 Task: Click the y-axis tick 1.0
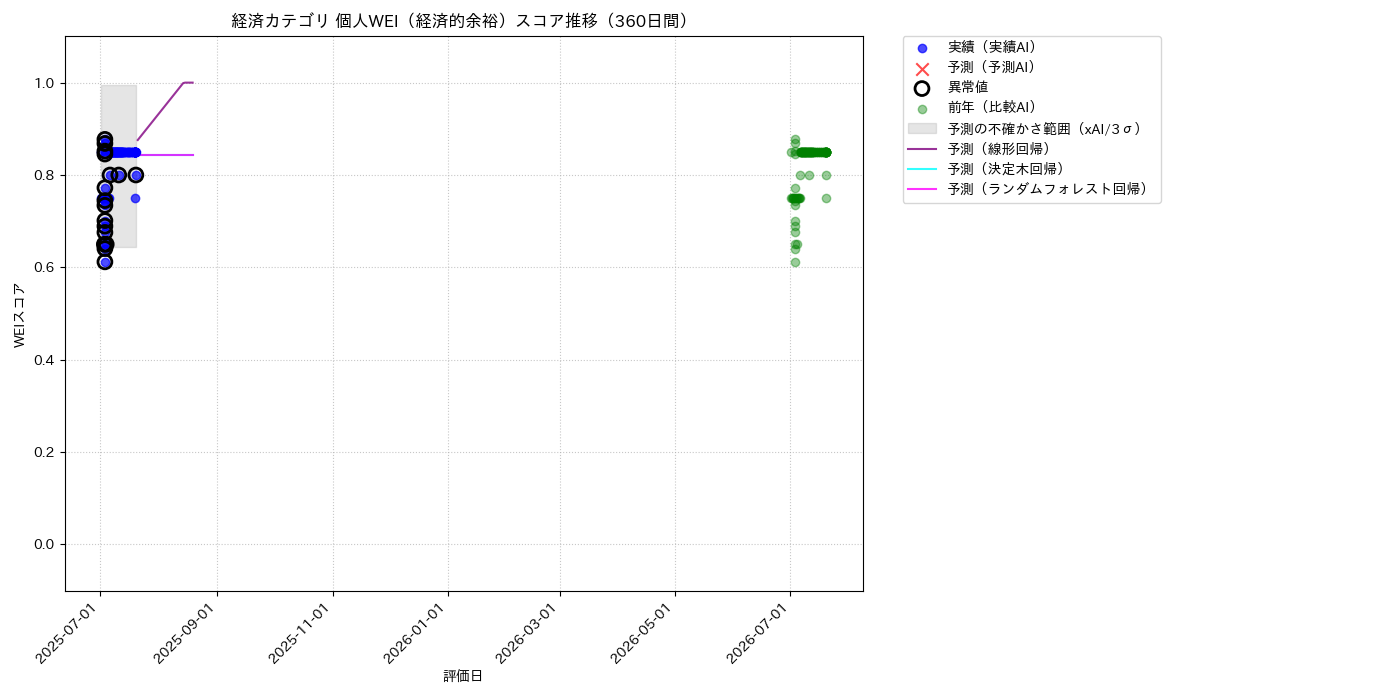click(46, 83)
